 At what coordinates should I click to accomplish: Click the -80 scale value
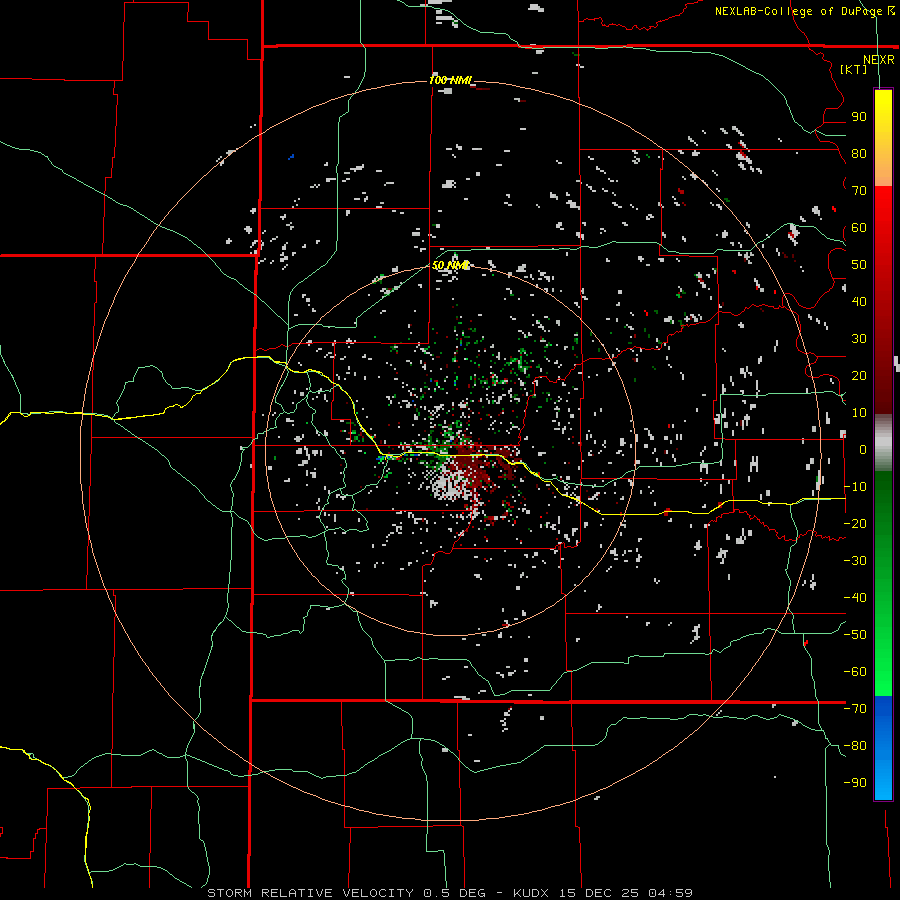(855, 746)
